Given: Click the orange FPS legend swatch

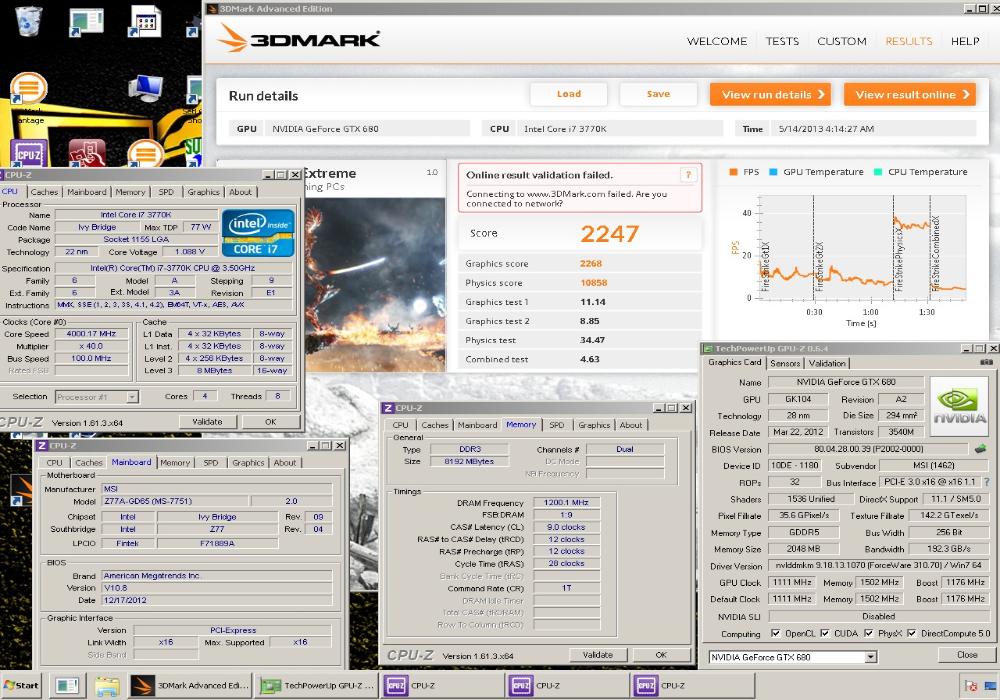Looking at the screenshot, I should point(733,171).
